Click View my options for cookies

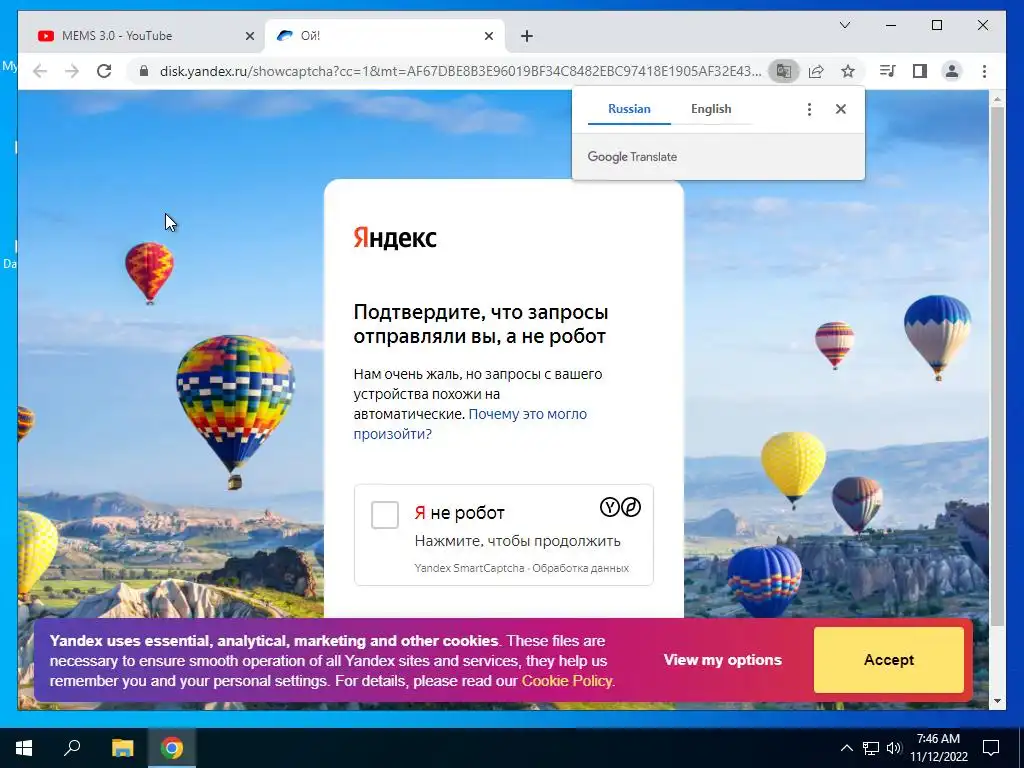pyautogui.click(x=722, y=660)
